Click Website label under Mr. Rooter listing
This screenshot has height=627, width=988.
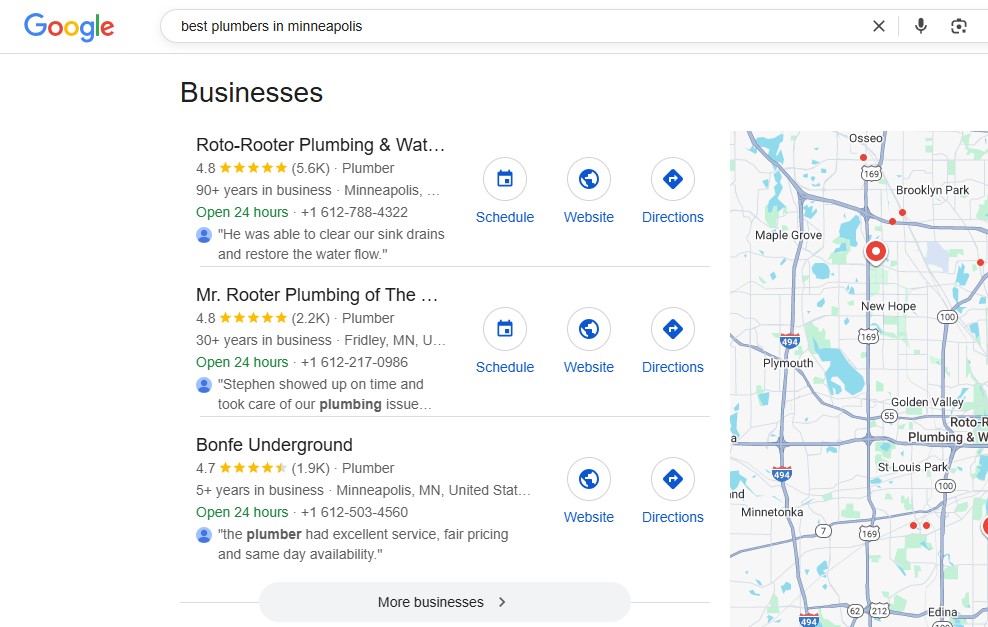[589, 367]
